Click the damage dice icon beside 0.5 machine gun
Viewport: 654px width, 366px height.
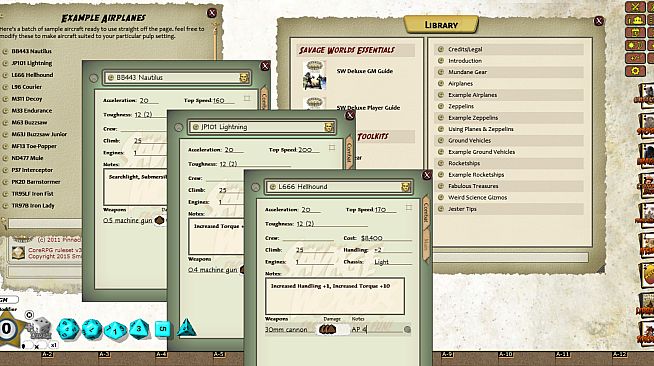click(159, 220)
